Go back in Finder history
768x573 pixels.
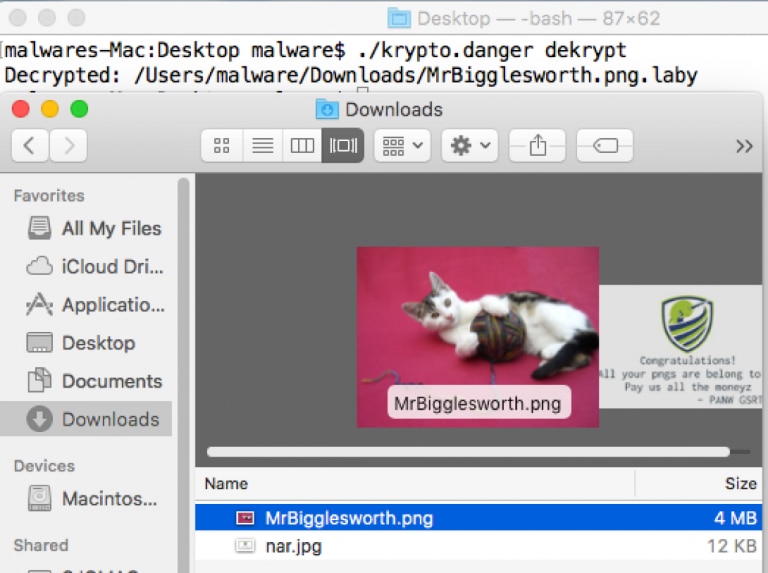[x=30, y=145]
